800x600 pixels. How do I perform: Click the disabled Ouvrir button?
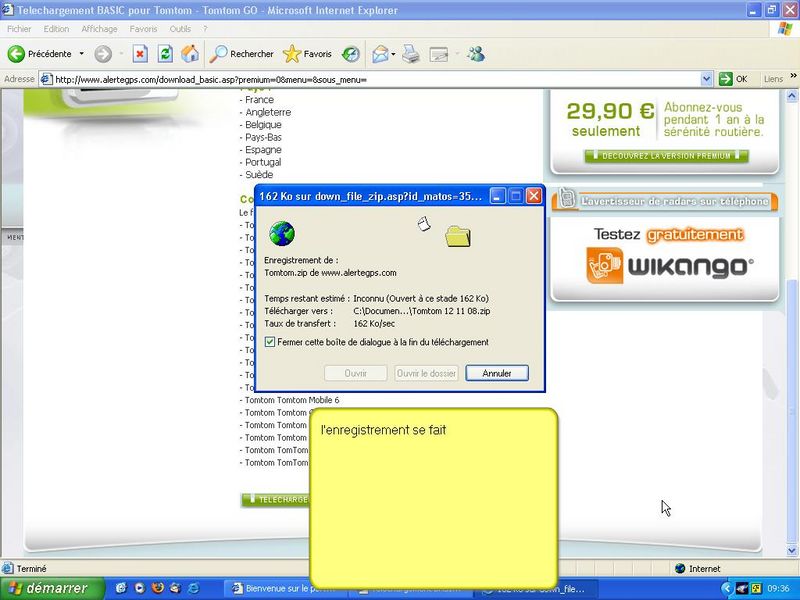point(356,373)
